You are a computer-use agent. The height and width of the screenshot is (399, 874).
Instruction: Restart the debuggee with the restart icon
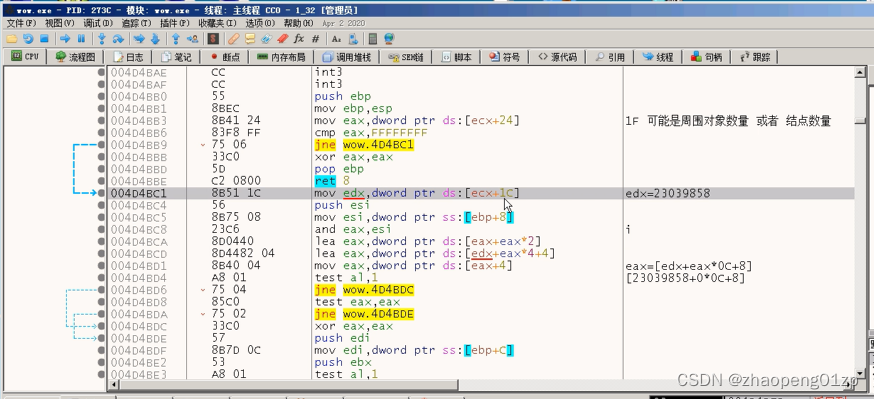[28, 38]
